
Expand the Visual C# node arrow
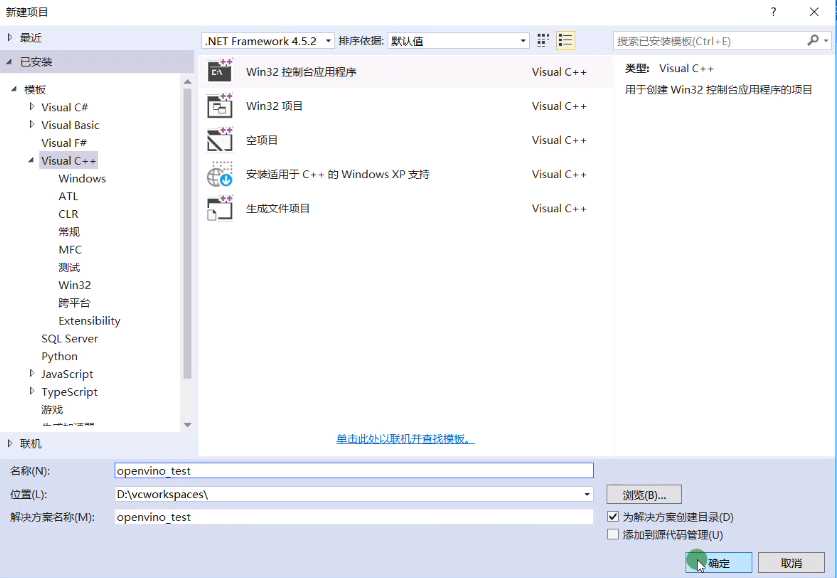pos(32,107)
